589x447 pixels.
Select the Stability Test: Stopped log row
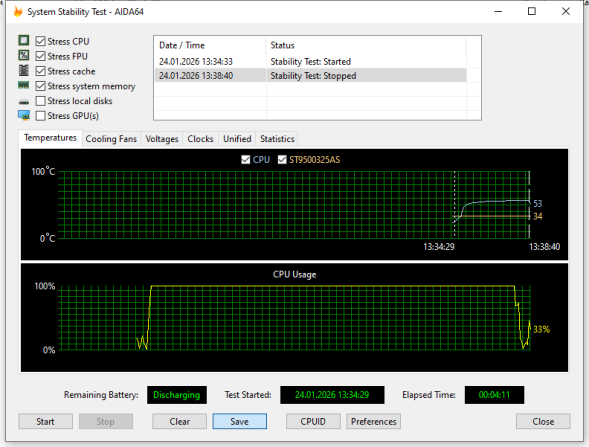click(x=311, y=76)
